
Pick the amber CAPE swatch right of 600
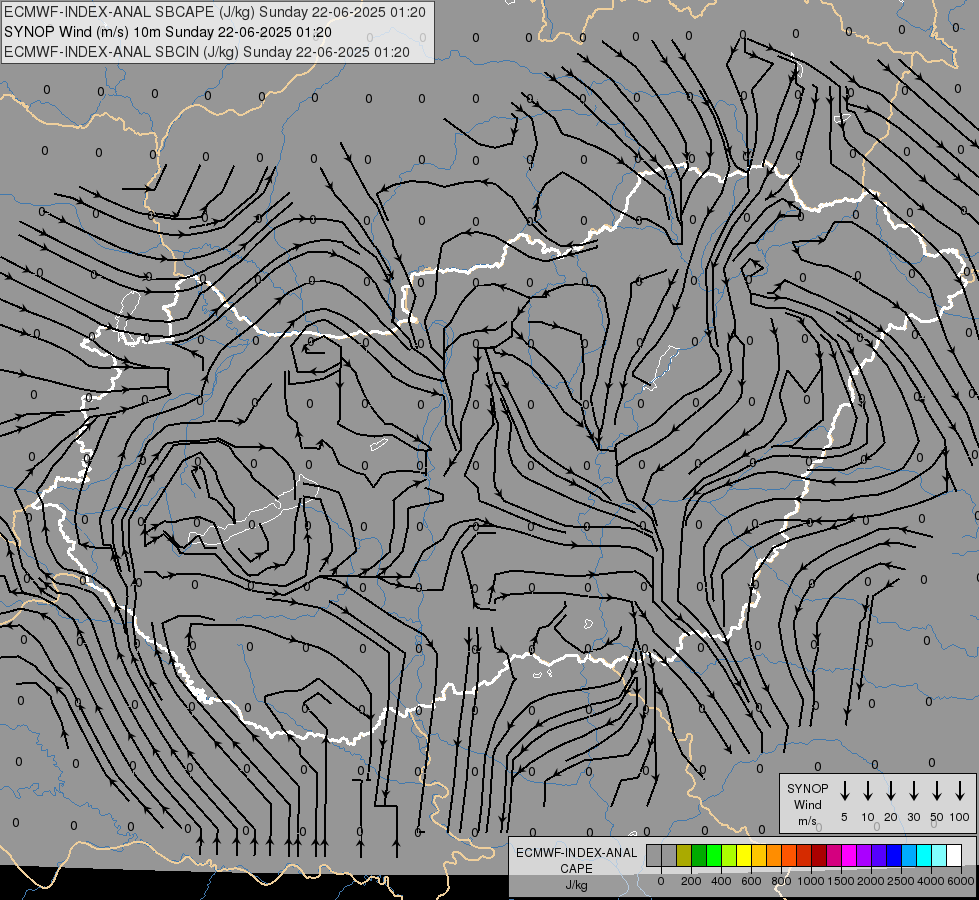click(759, 855)
